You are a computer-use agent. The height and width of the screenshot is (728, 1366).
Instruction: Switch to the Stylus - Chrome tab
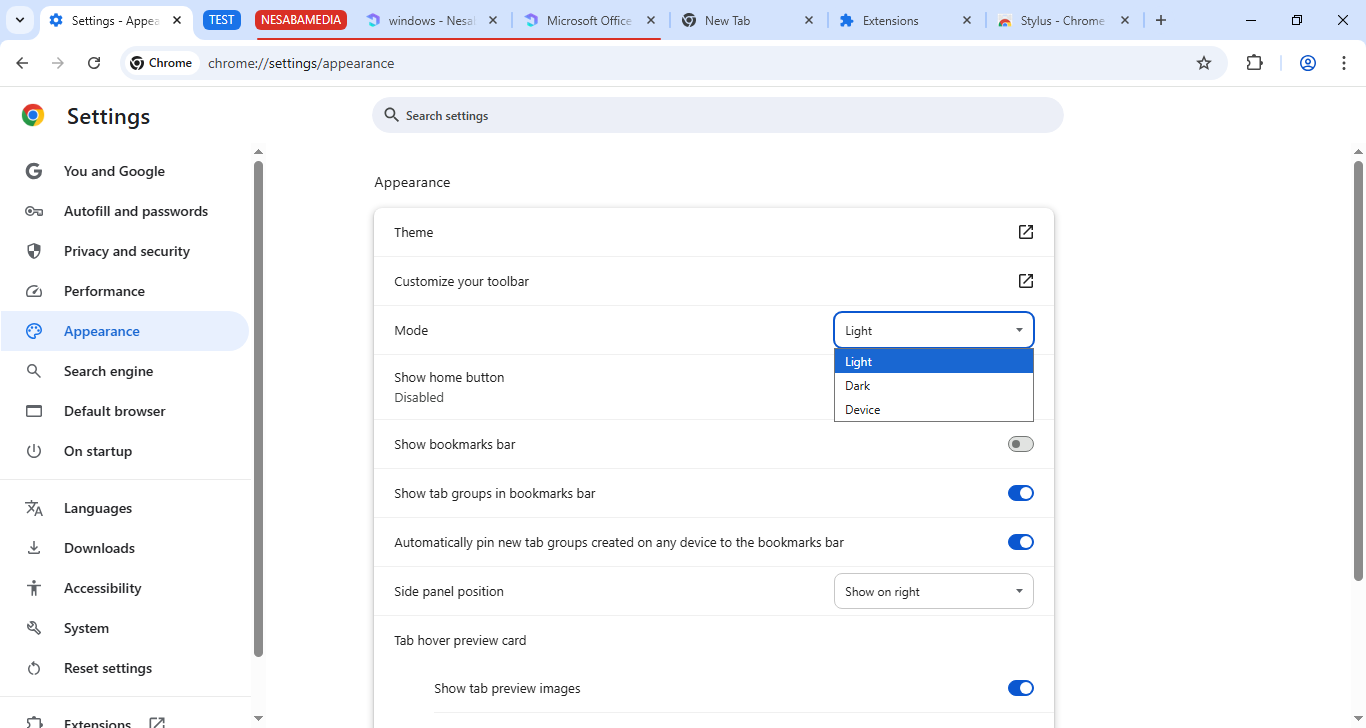(1061, 20)
